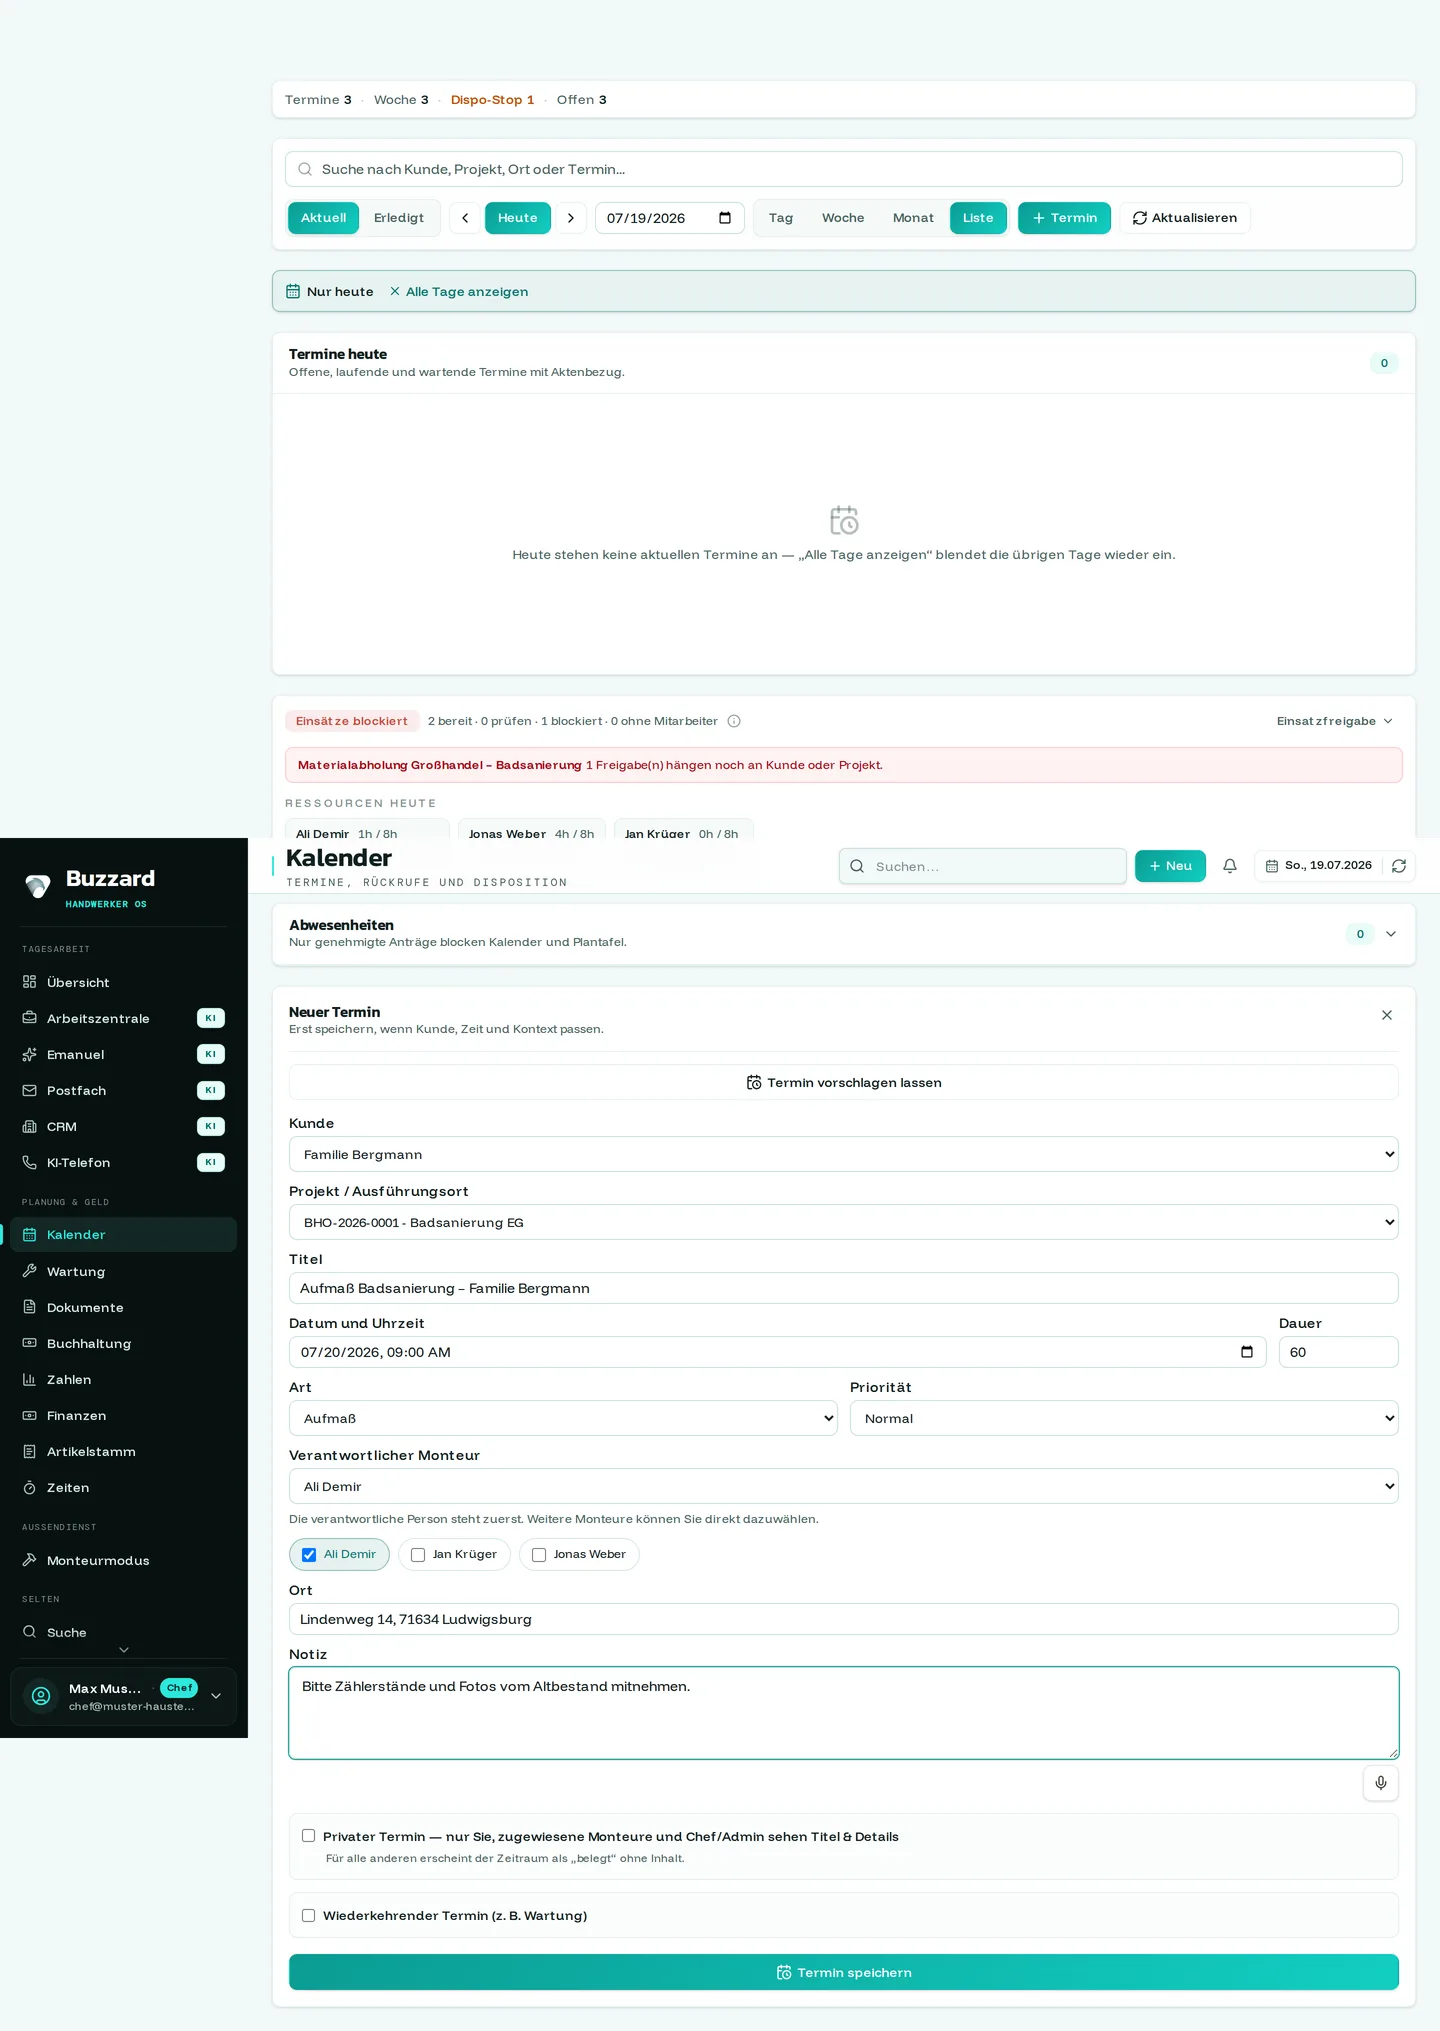
Task: Open the Projekt / Ausführungsort dropdown
Action: pos(843,1222)
